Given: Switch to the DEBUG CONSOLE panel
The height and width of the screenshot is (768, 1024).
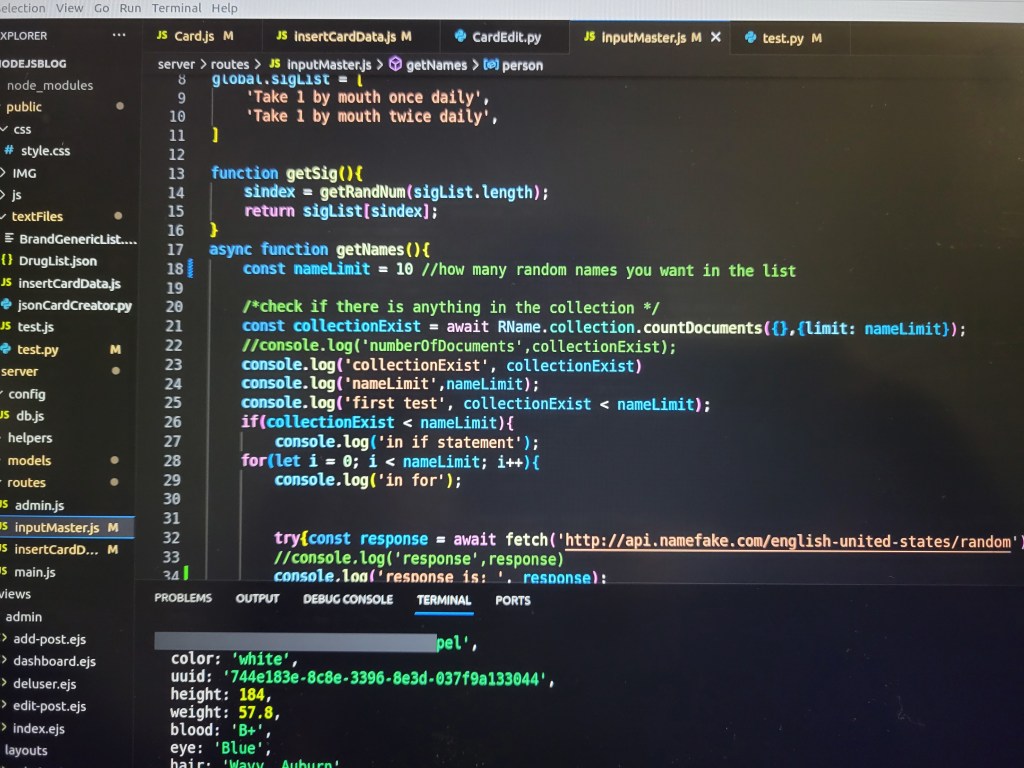Looking at the screenshot, I should [348, 599].
